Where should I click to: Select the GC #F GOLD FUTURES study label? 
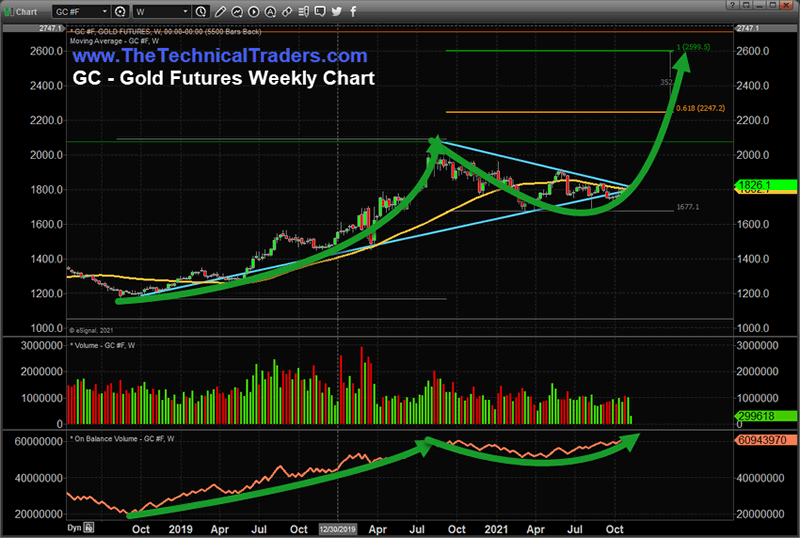pos(165,32)
